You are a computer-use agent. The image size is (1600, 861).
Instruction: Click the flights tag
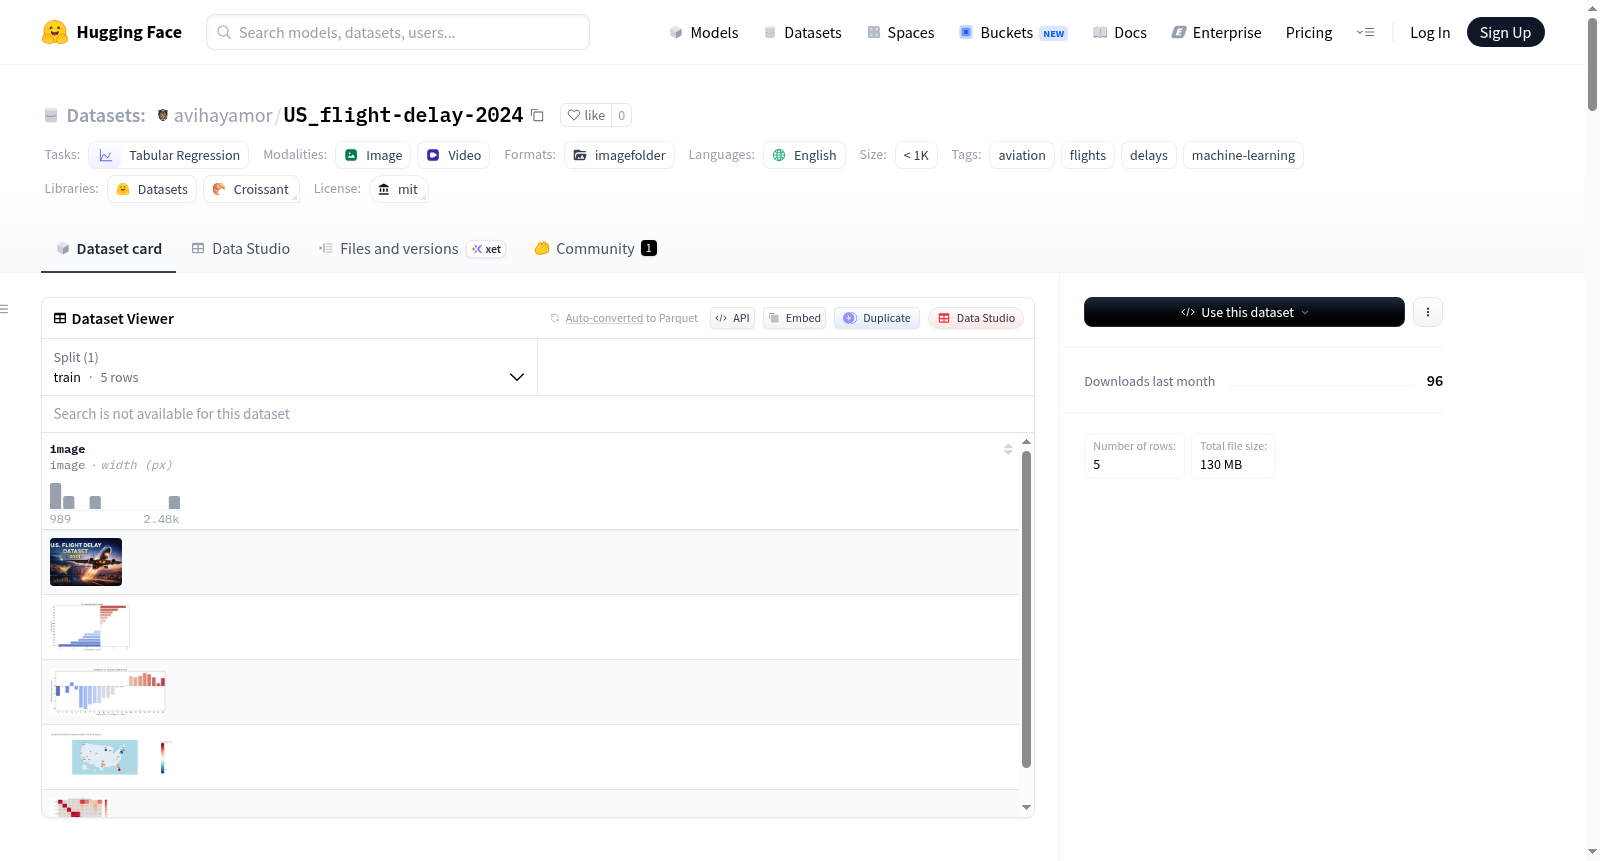pyautogui.click(x=1088, y=155)
